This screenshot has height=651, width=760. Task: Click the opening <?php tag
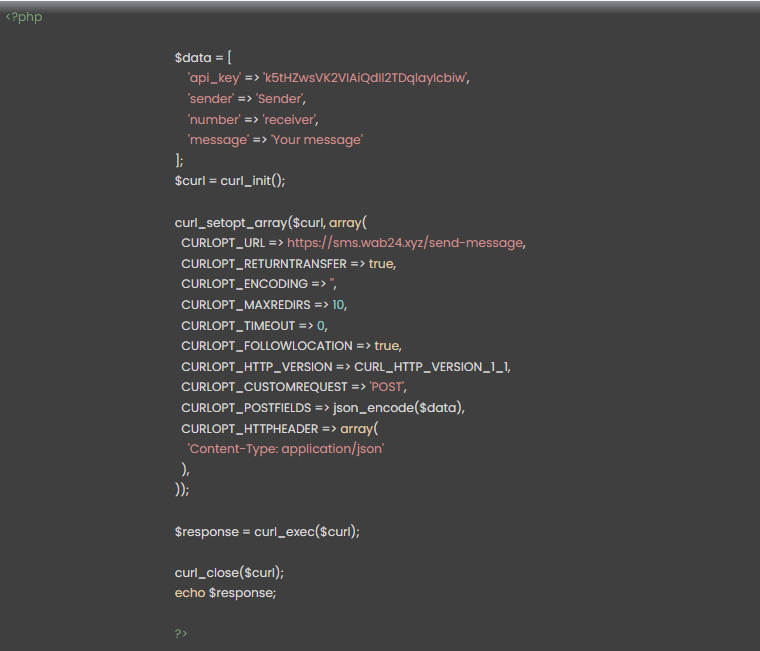click(24, 17)
